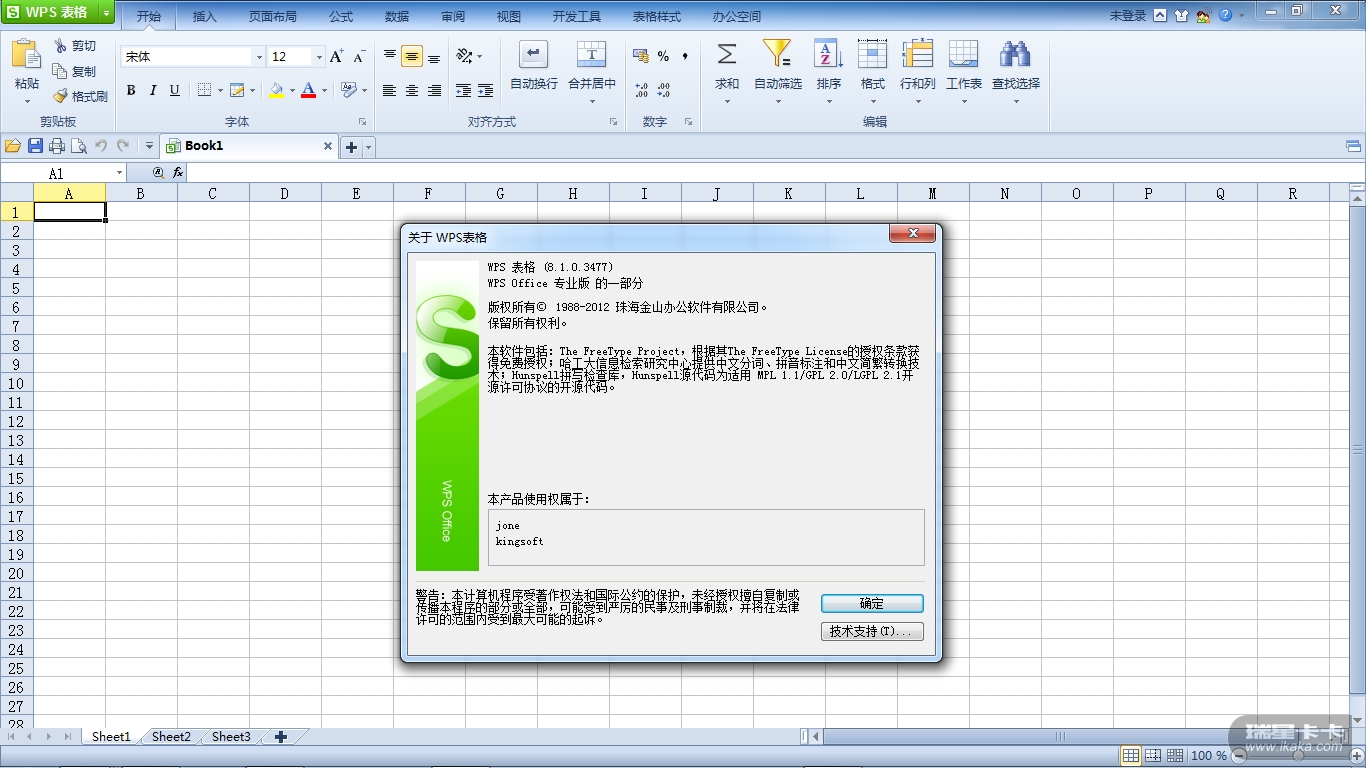Click the decrease decimal places icon

tap(663, 90)
